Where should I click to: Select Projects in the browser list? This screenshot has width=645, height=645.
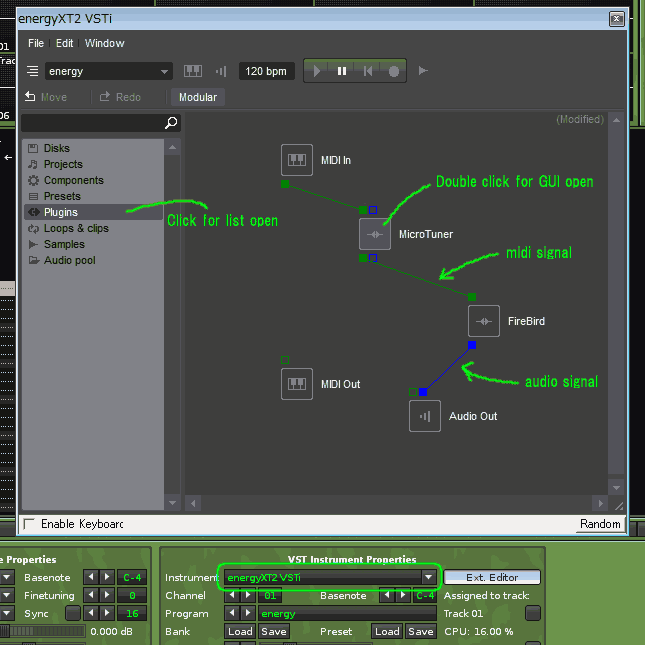click(93, 164)
